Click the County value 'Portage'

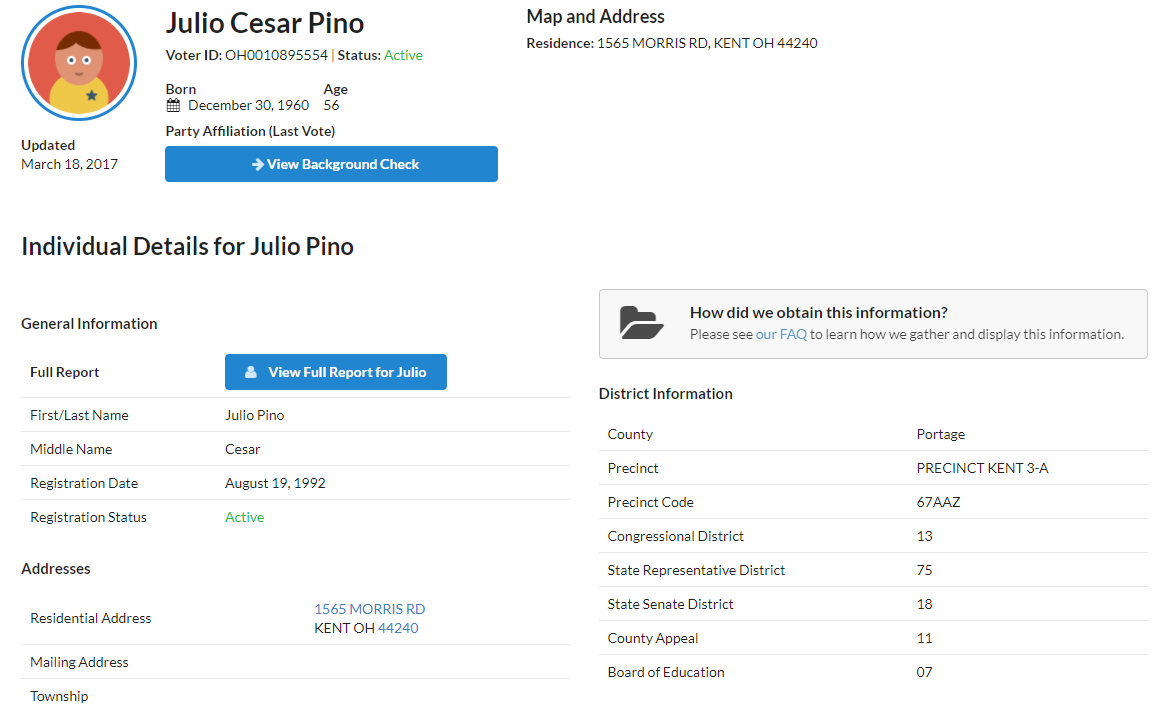tap(941, 434)
